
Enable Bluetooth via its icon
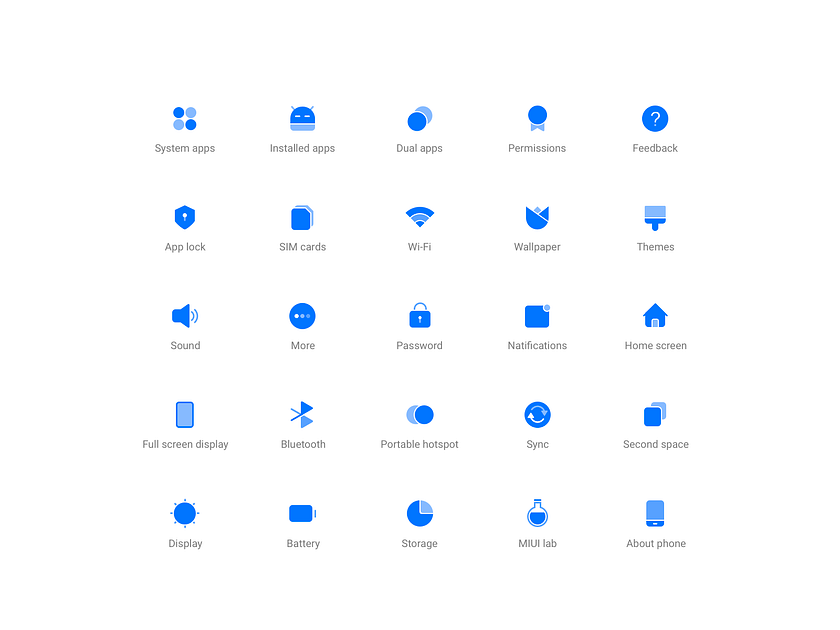(302, 415)
